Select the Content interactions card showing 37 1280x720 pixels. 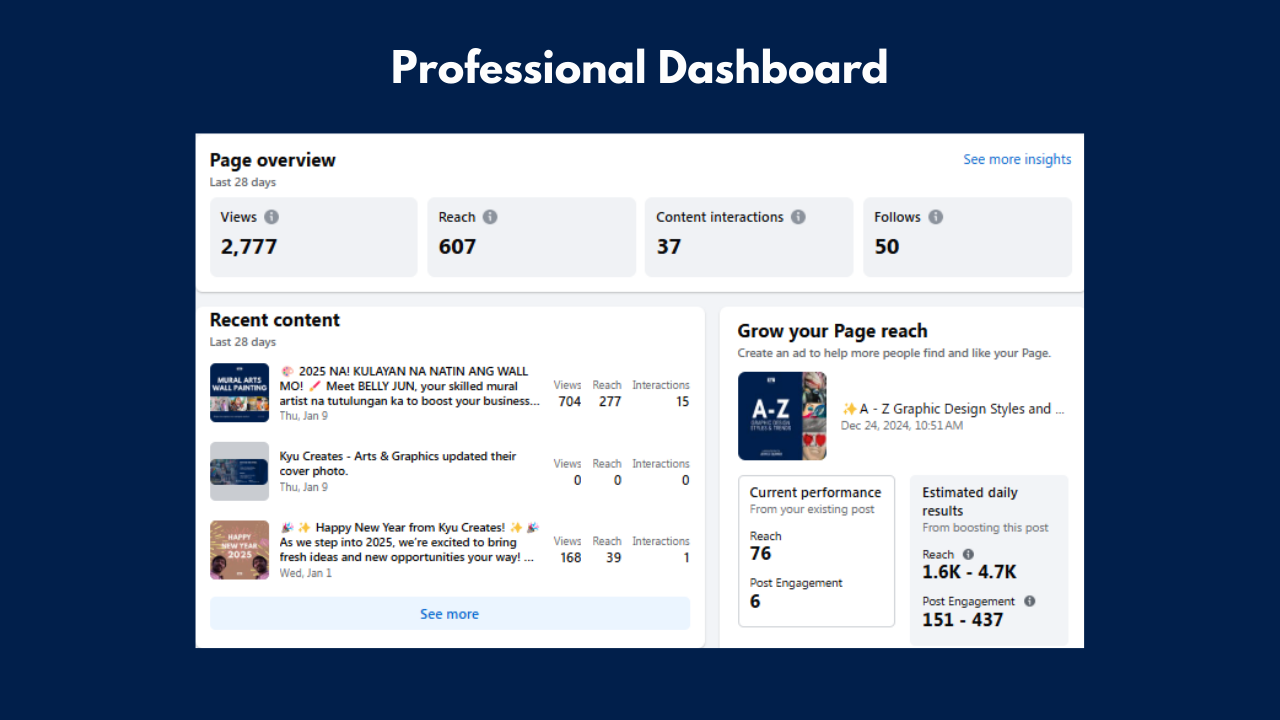tap(748, 237)
